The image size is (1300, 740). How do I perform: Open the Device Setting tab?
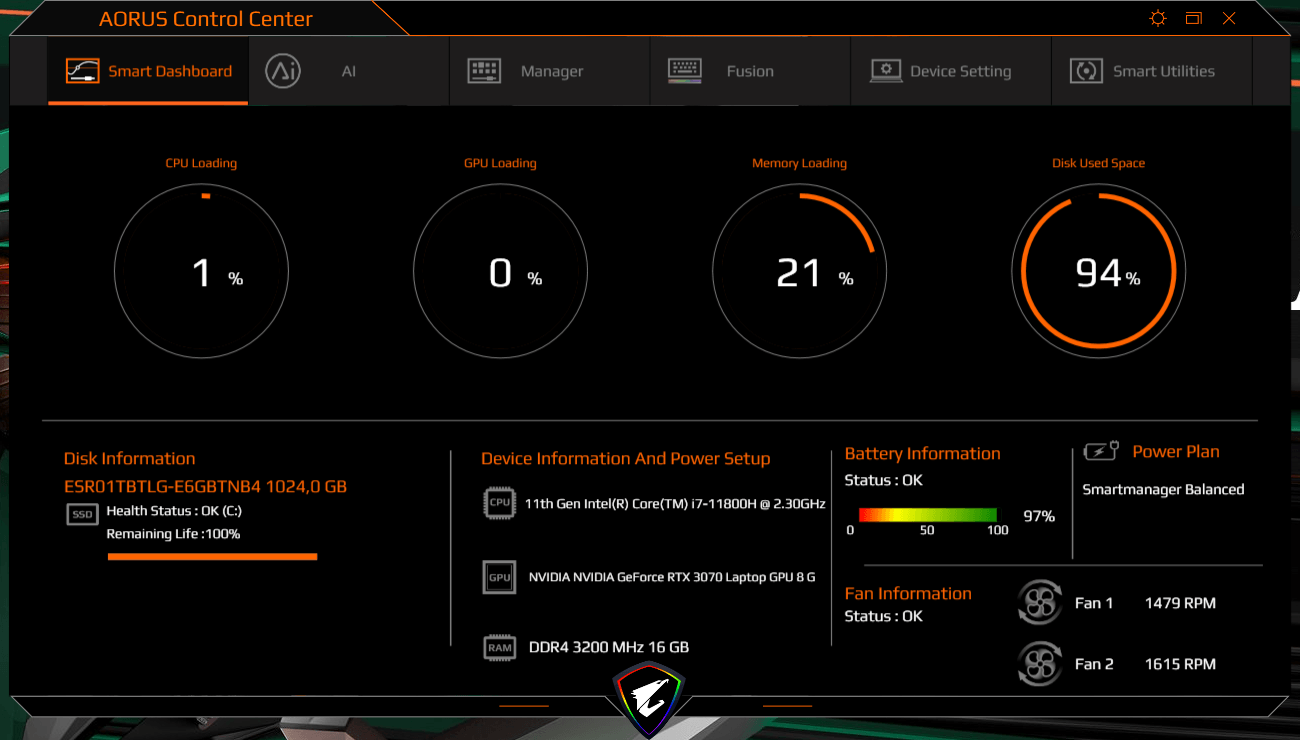[x=951, y=71]
